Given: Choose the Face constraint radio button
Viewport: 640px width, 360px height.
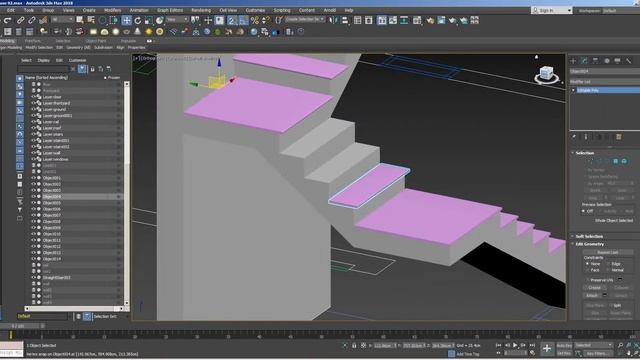Looking at the screenshot, I should pos(587,270).
